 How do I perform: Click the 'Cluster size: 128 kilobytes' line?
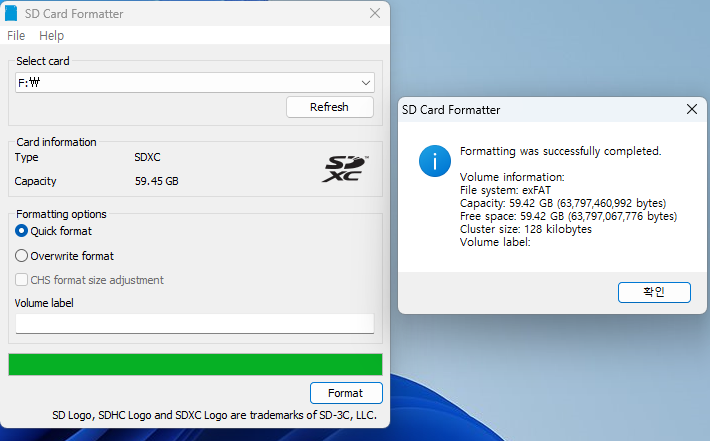point(526,229)
